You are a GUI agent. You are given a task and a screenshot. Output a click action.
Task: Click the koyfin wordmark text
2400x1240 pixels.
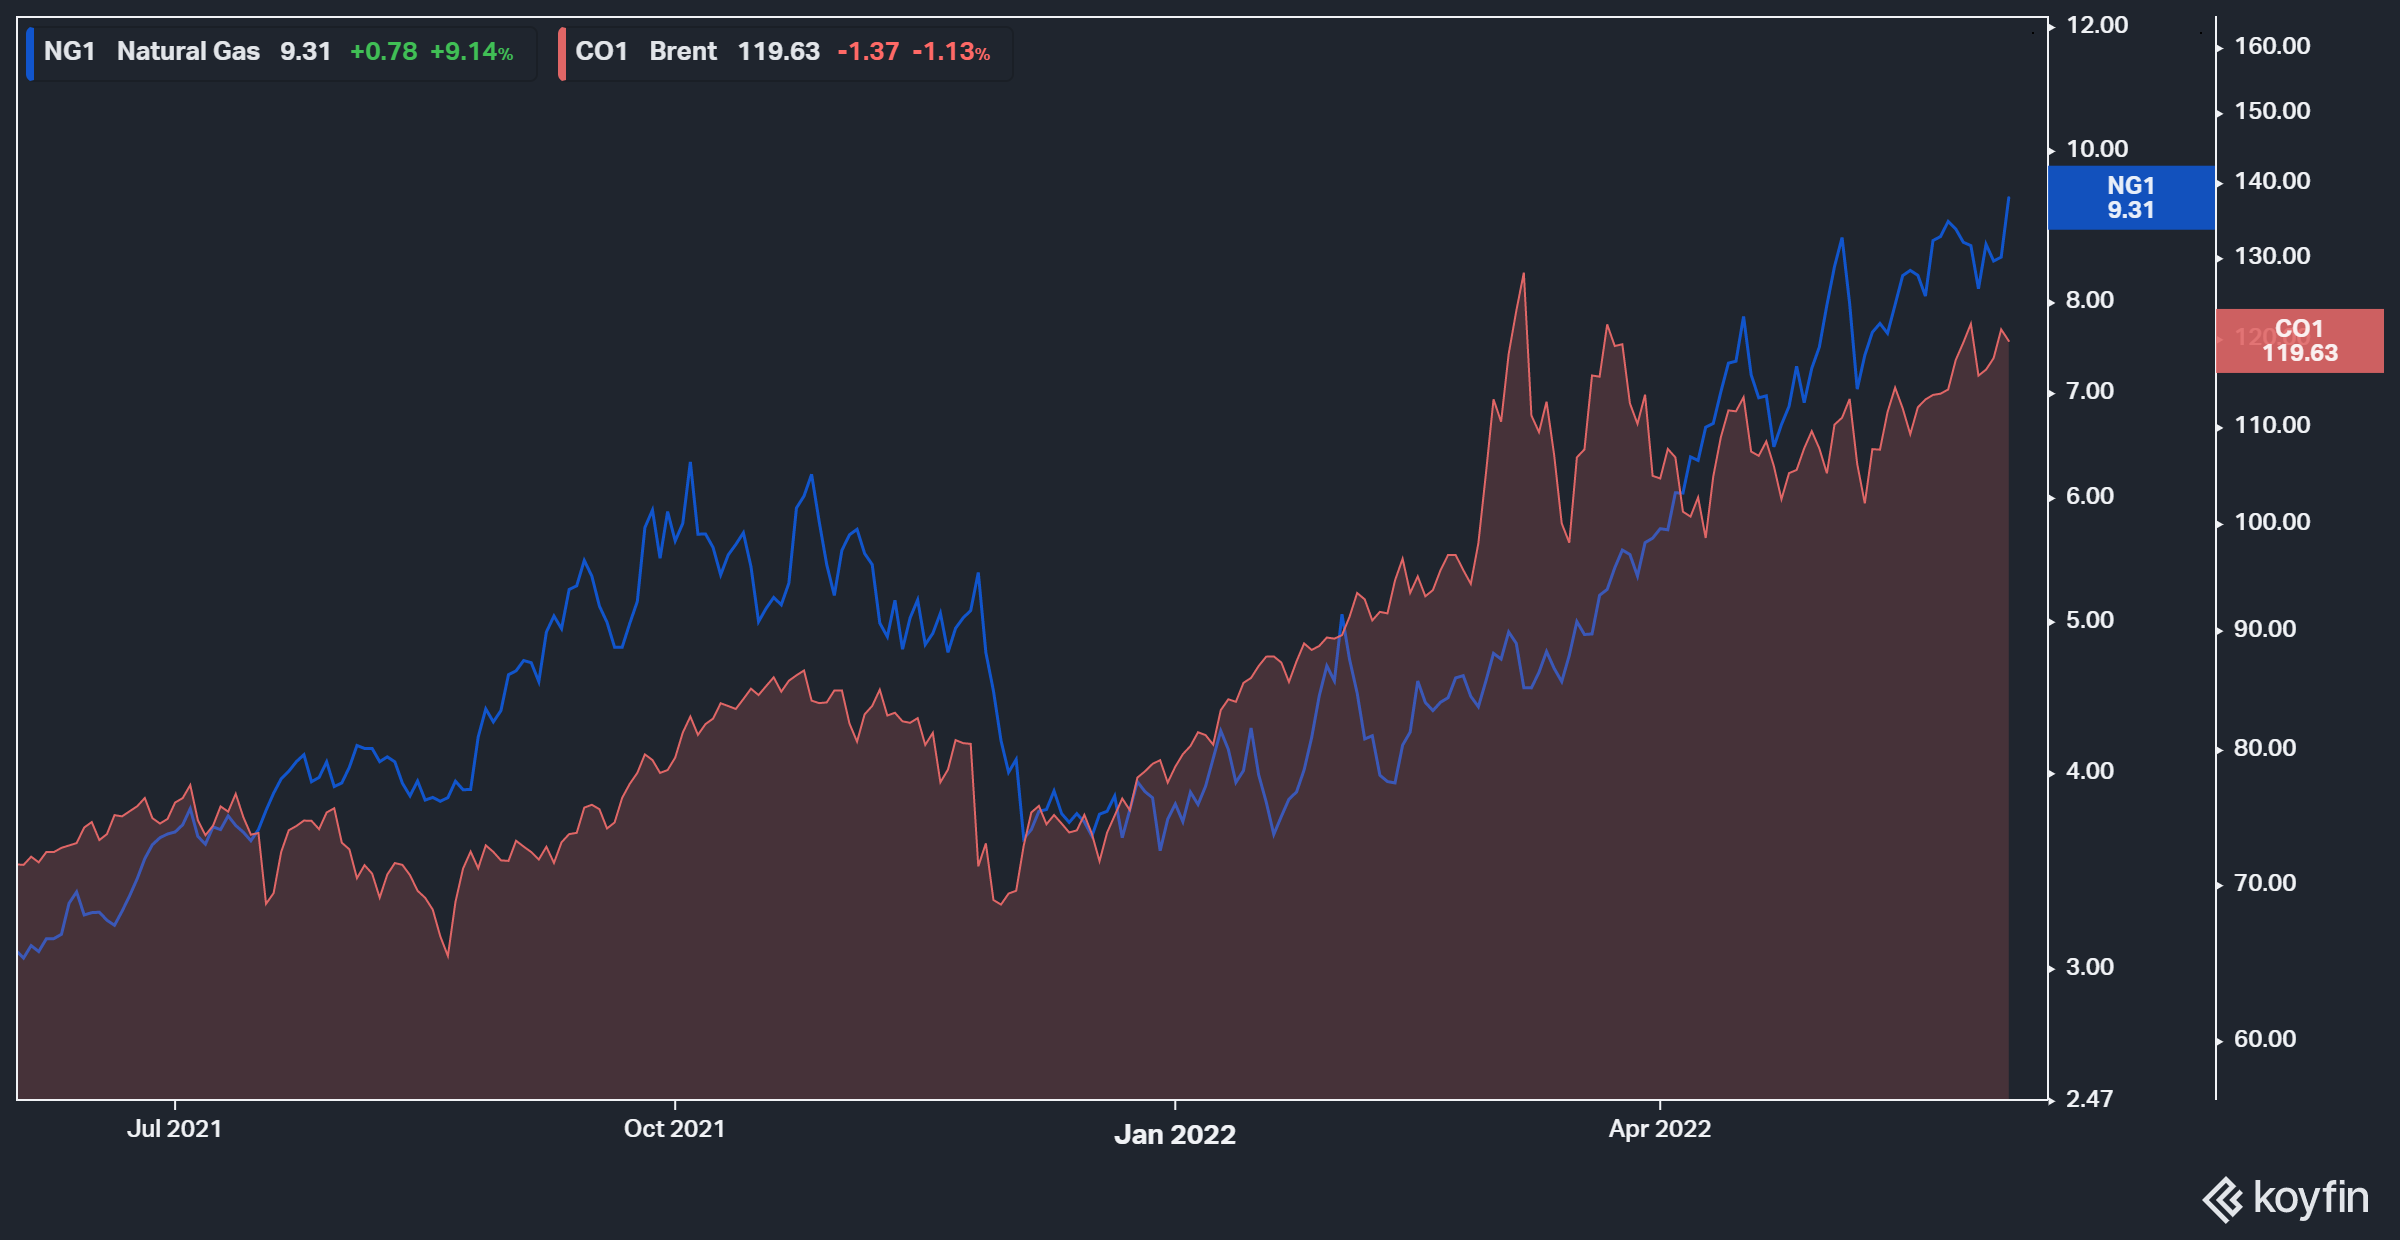click(2310, 1197)
